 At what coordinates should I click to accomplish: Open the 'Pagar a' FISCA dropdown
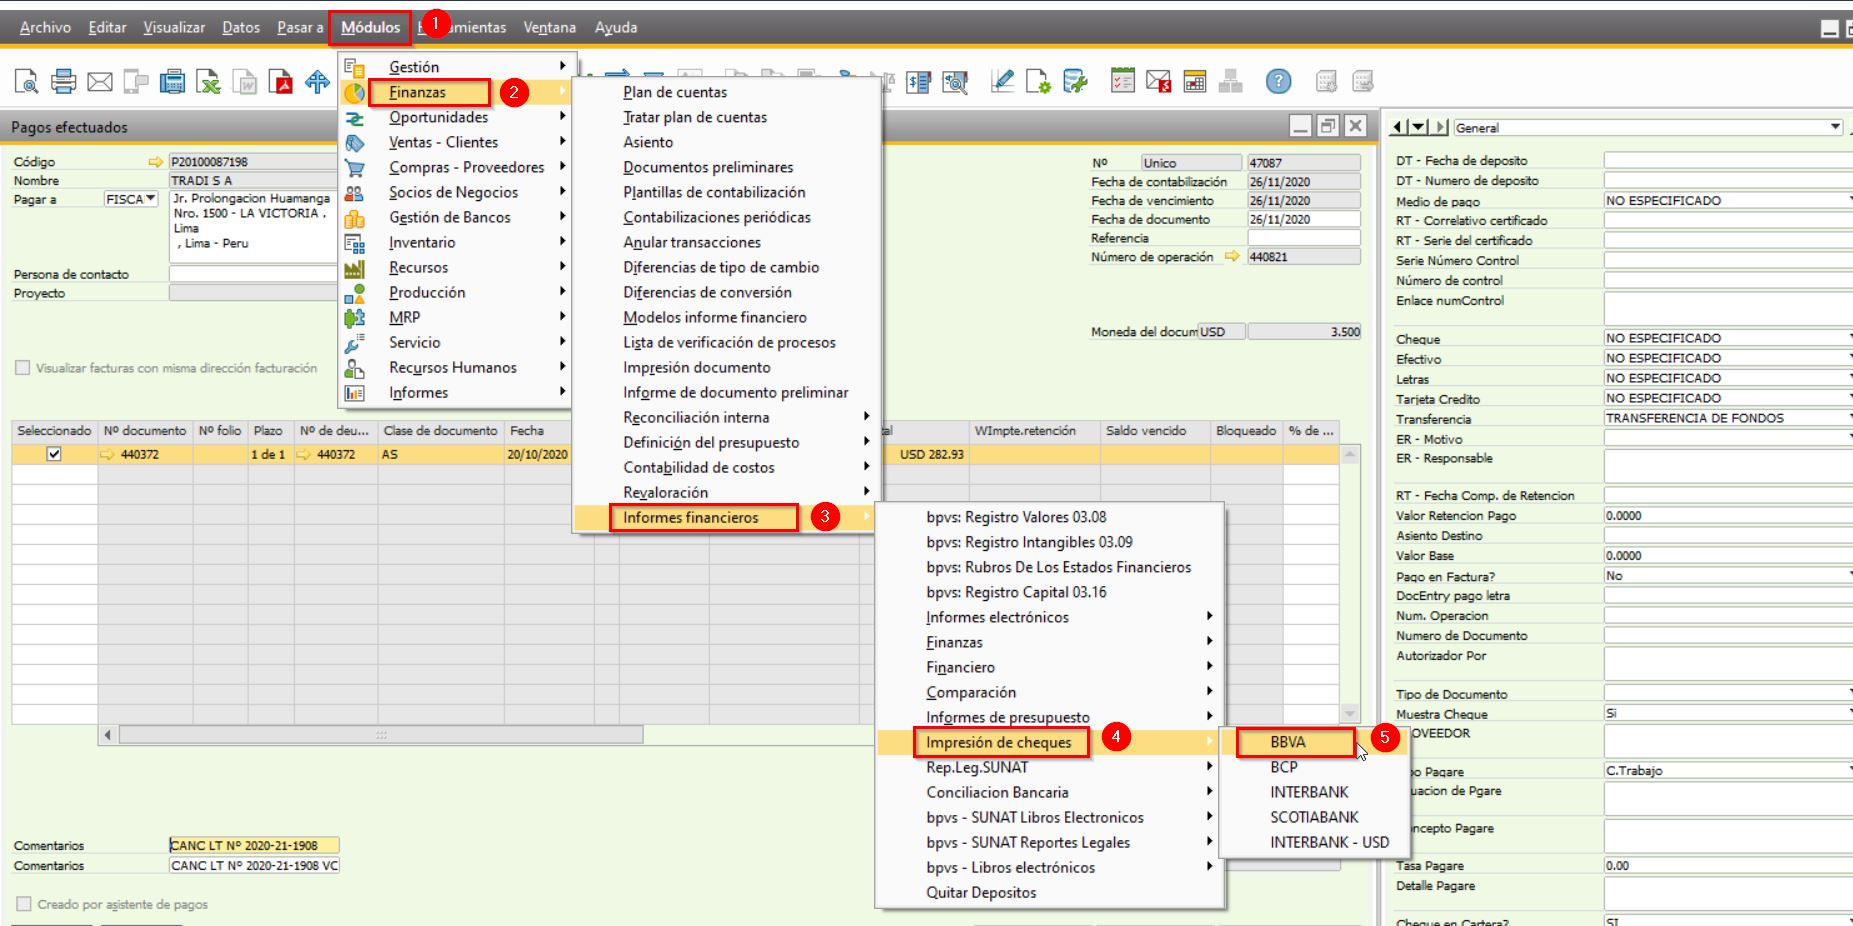pyautogui.click(x=151, y=199)
